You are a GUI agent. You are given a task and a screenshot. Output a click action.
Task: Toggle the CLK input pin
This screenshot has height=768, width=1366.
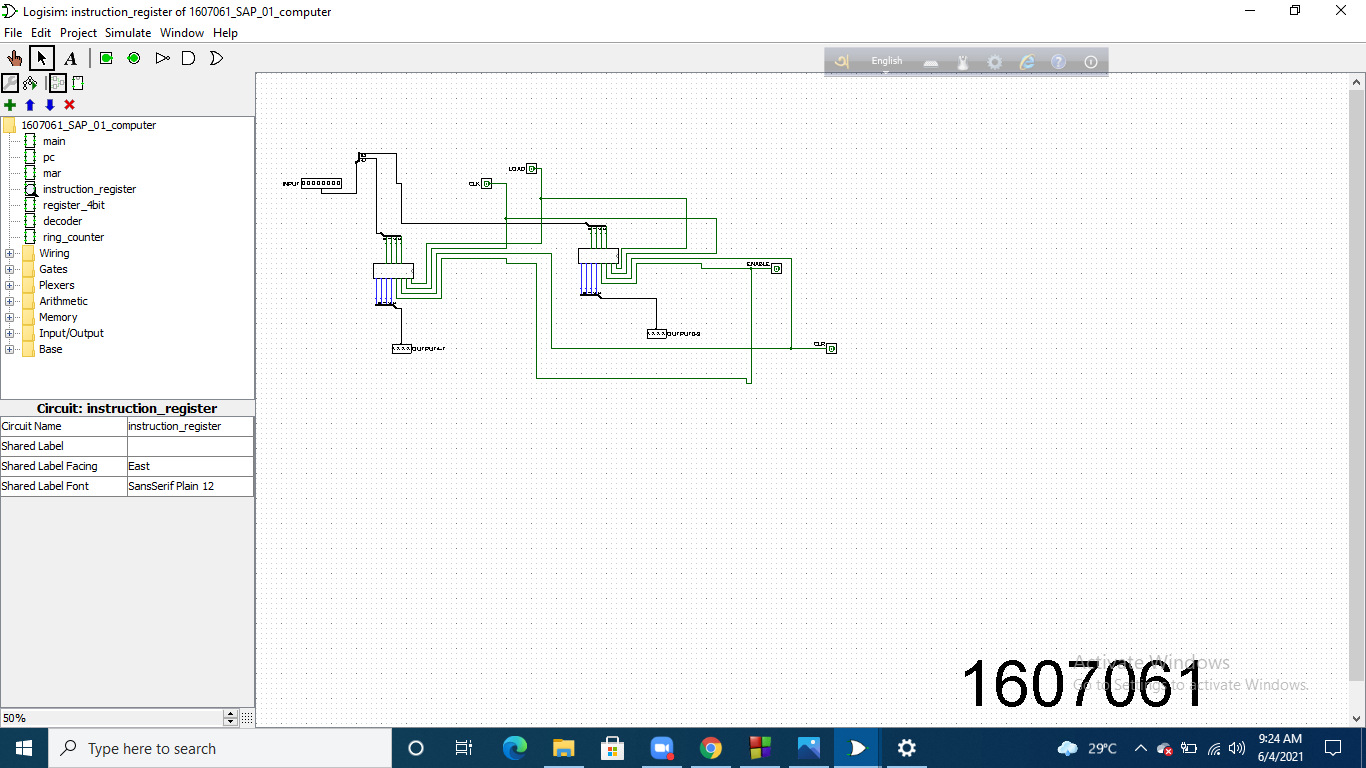click(486, 183)
